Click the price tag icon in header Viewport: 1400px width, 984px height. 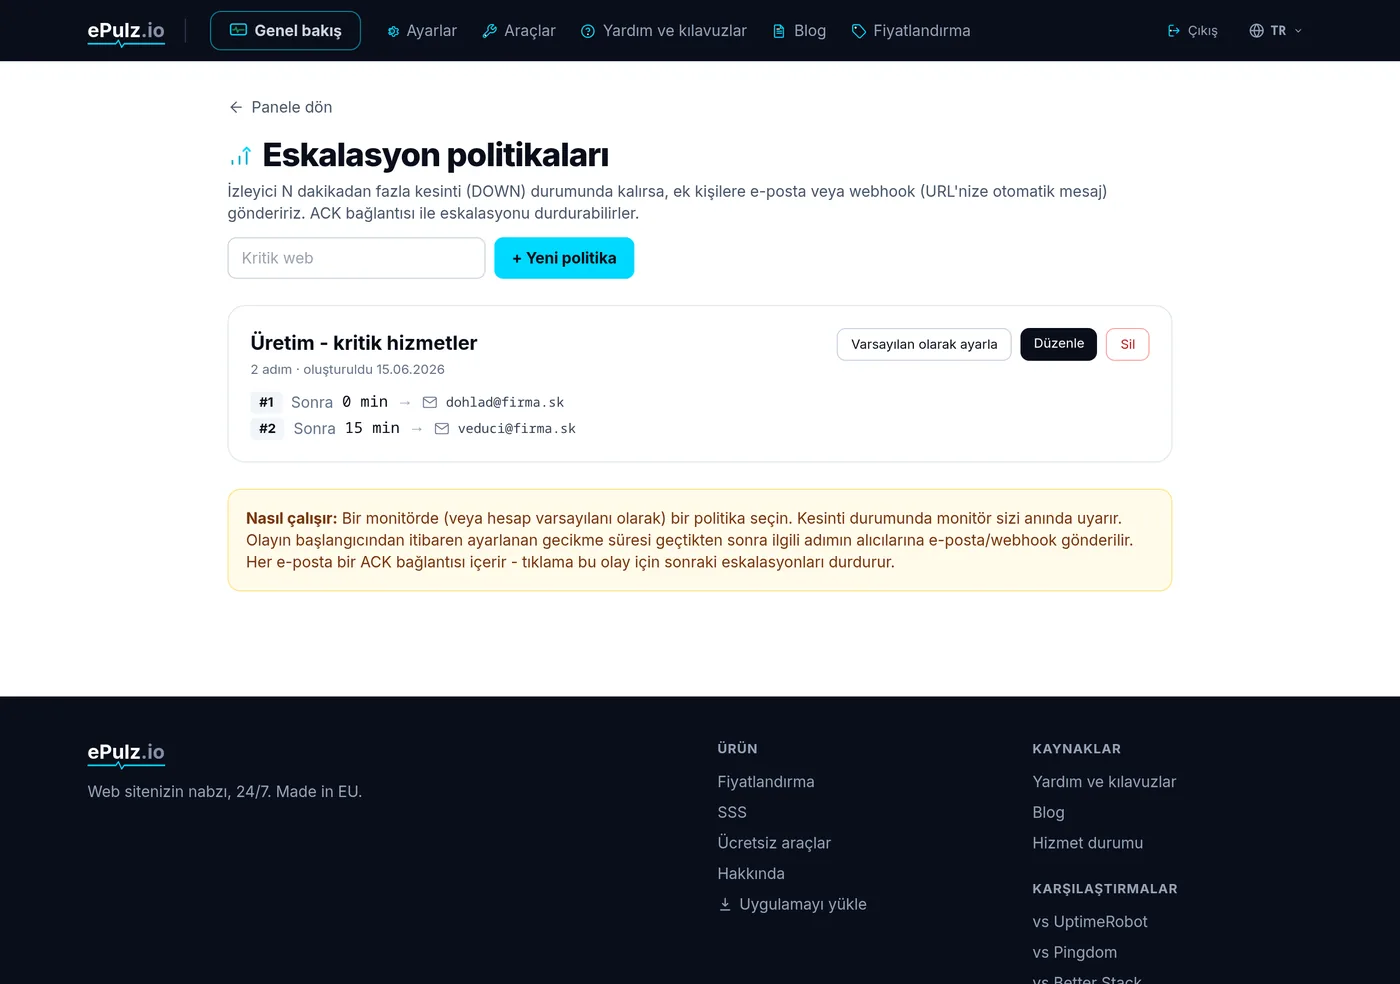858,31
